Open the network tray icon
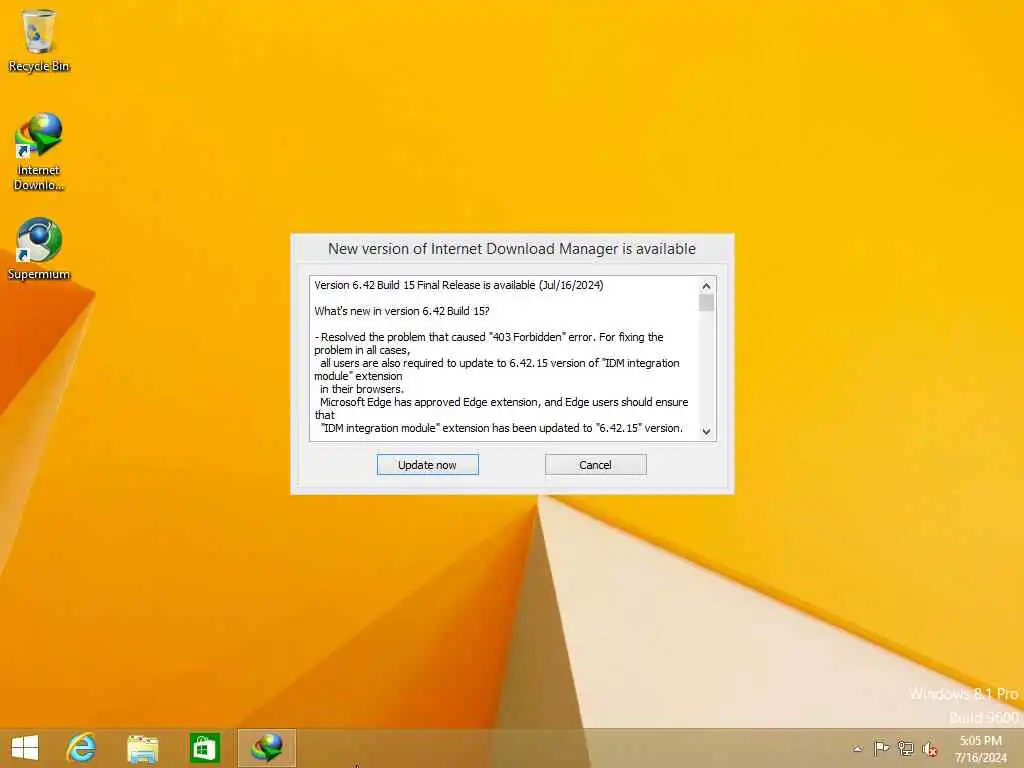Viewport: 1024px width, 768px height. point(905,748)
